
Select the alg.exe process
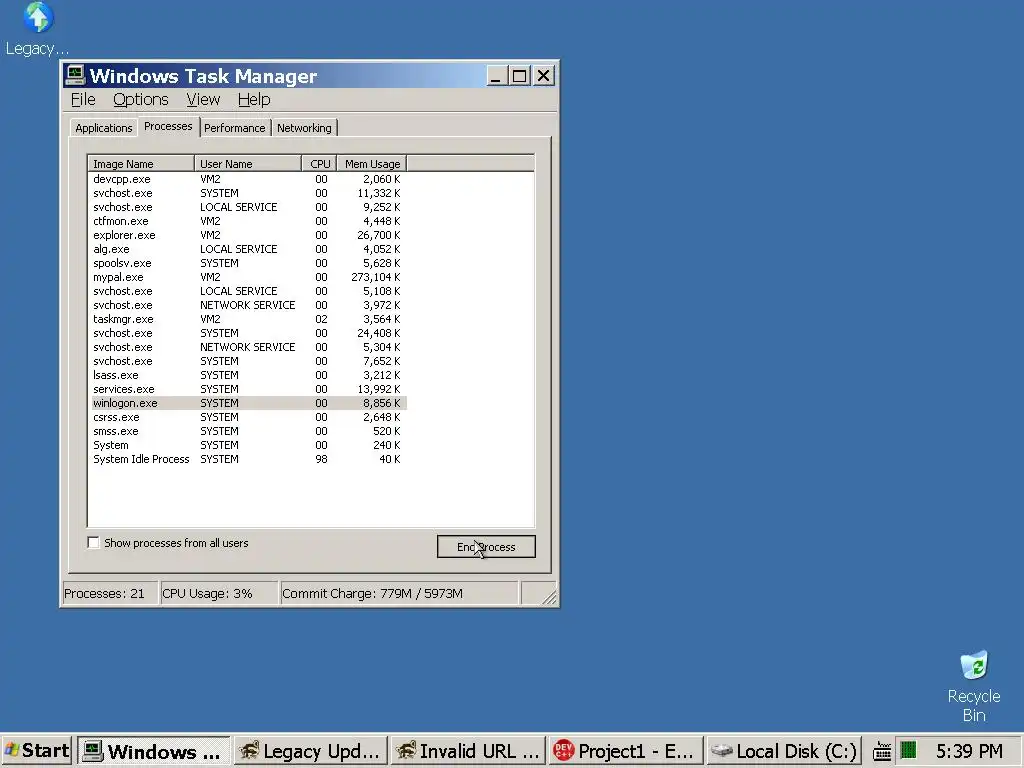(248, 249)
